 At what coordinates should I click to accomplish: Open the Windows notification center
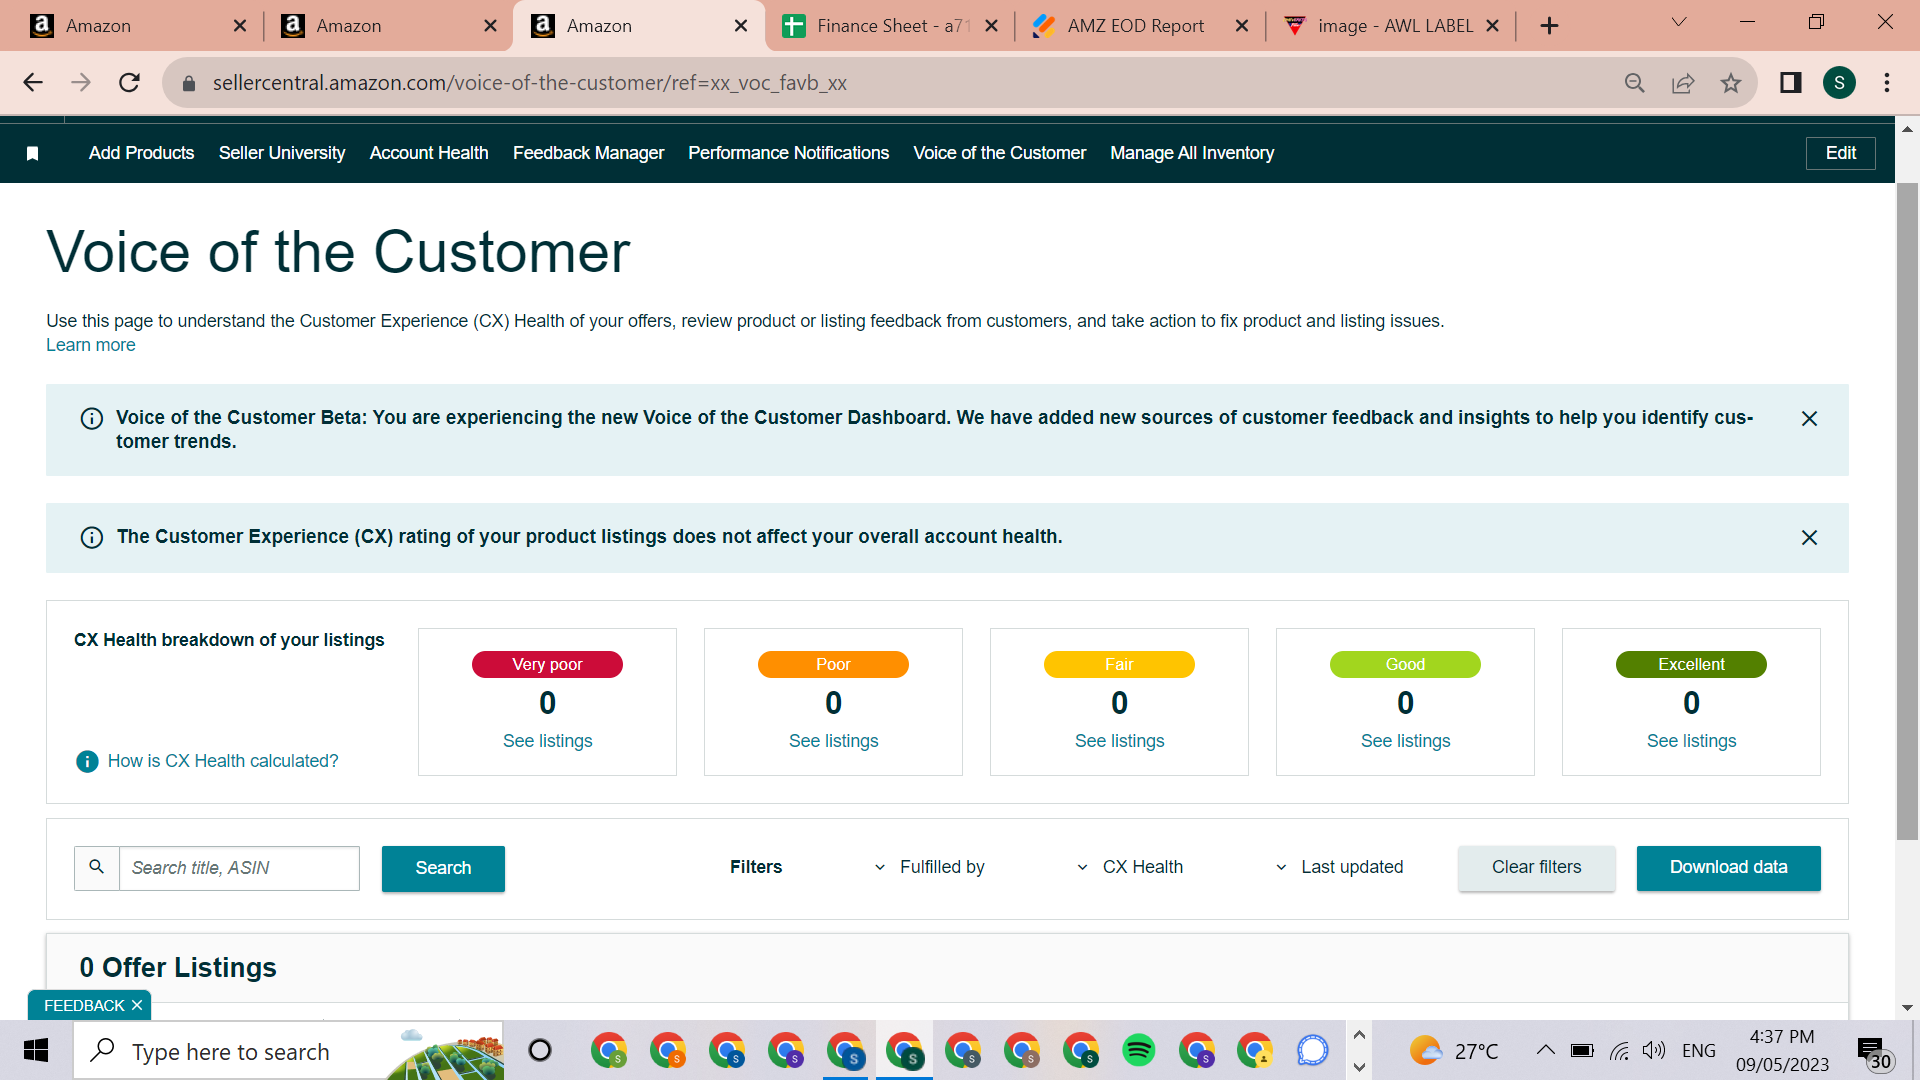pyautogui.click(x=1875, y=1053)
